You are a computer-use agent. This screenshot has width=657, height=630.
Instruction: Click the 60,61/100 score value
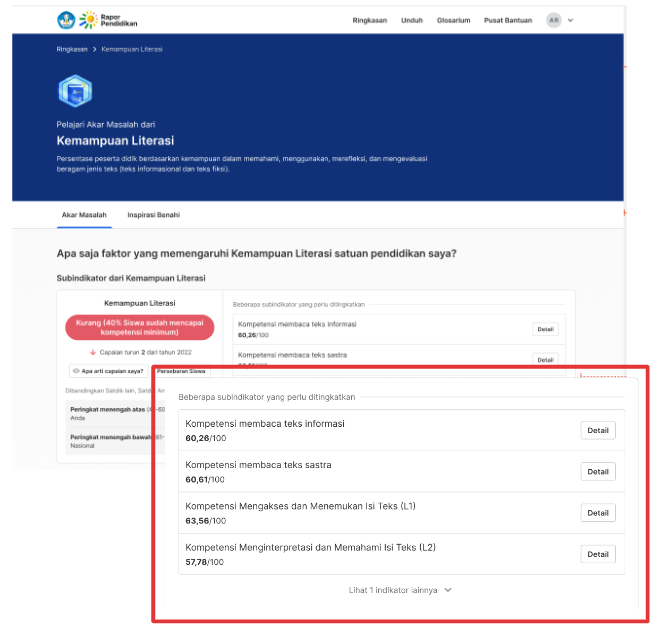coord(205,480)
